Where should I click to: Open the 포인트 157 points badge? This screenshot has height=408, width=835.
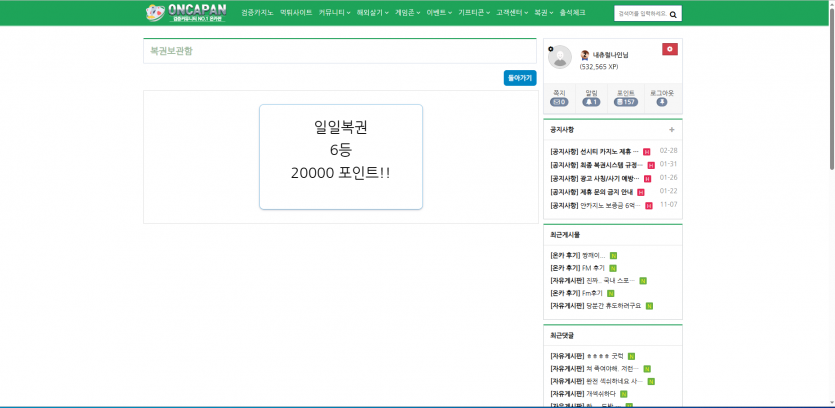click(x=626, y=102)
